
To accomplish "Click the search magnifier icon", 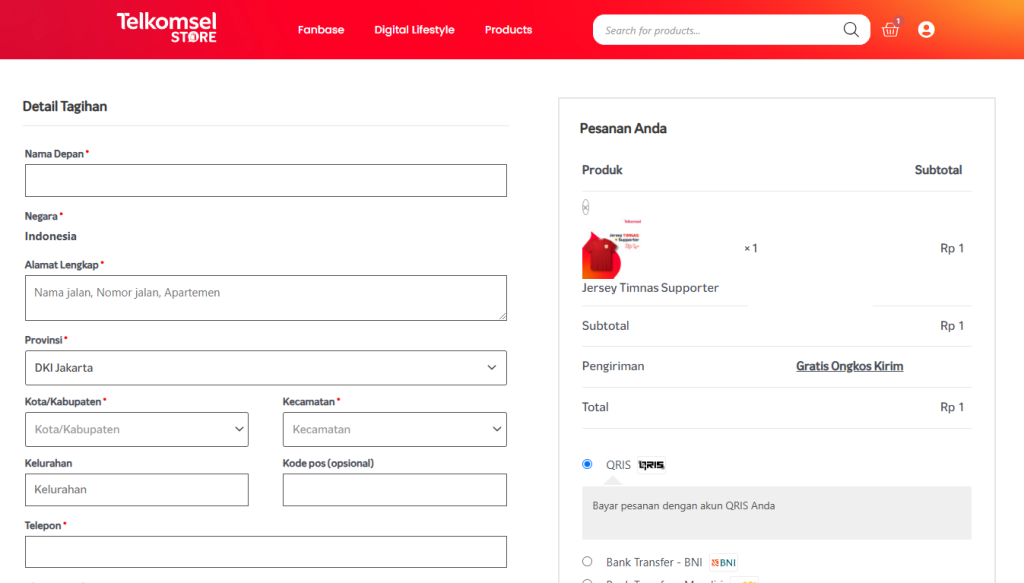I will 851,30.
